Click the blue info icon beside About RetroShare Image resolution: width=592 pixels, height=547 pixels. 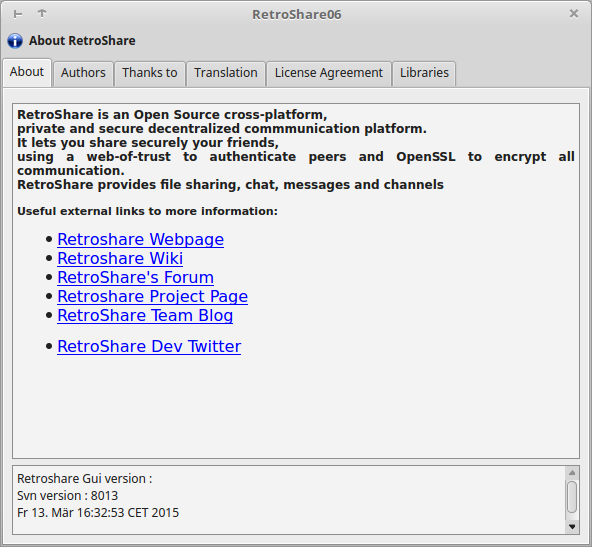coord(15,41)
